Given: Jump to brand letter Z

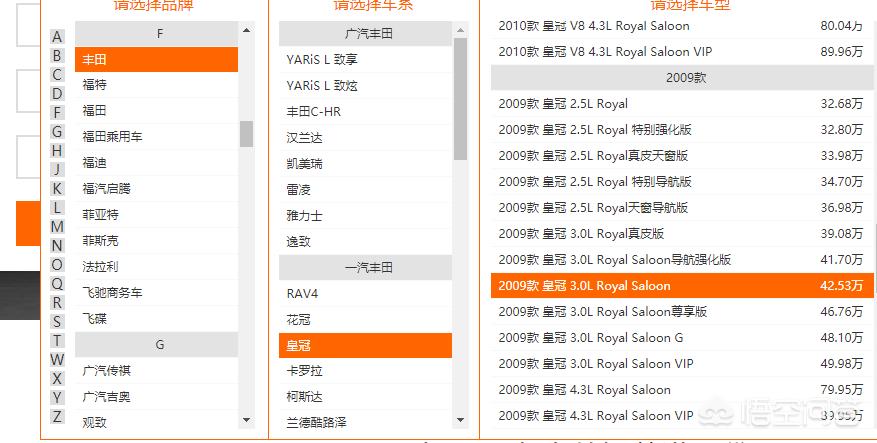Looking at the screenshot, I should point(57,417).
